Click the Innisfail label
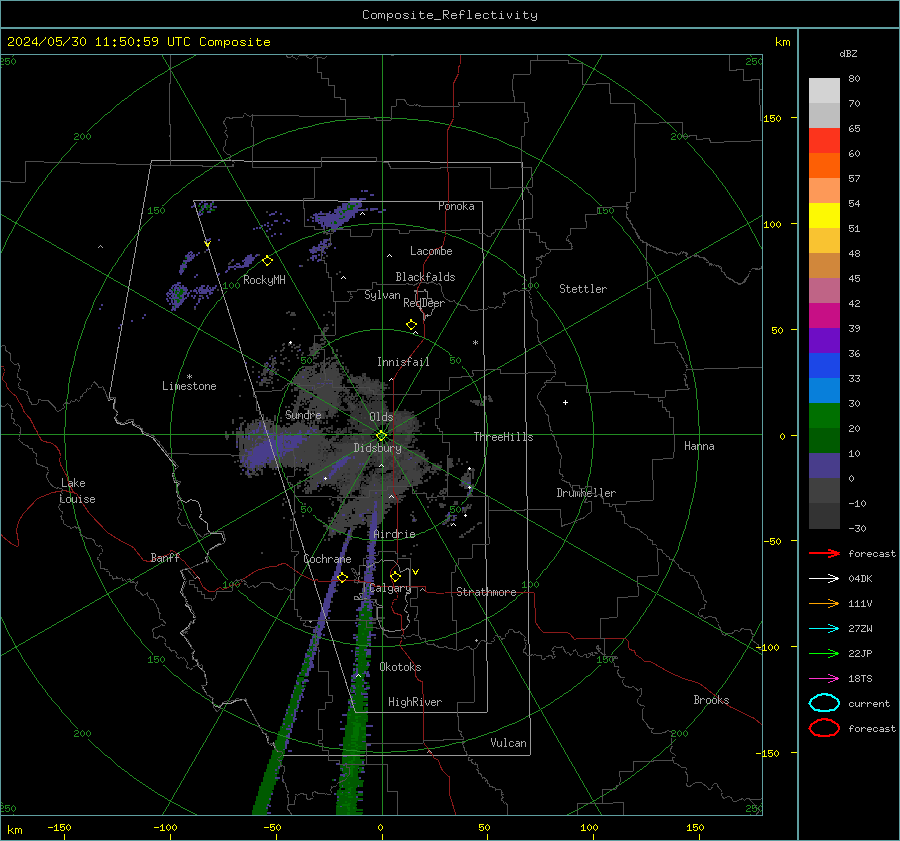The image size is (900, 841). click(403, 362)
